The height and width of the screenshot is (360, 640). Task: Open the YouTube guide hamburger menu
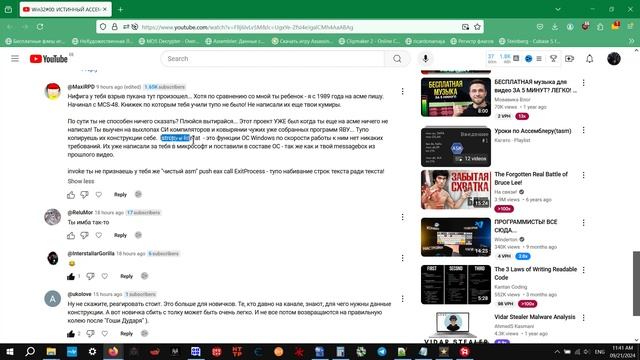[15, 59]
